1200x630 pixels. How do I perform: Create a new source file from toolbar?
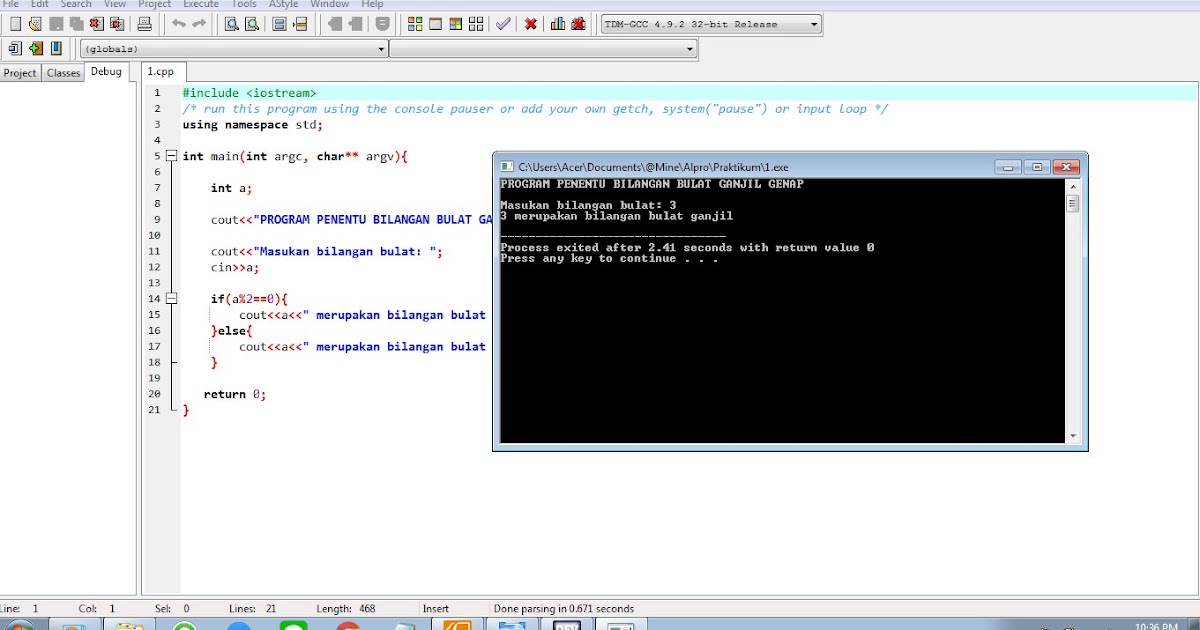coord(15,24)
